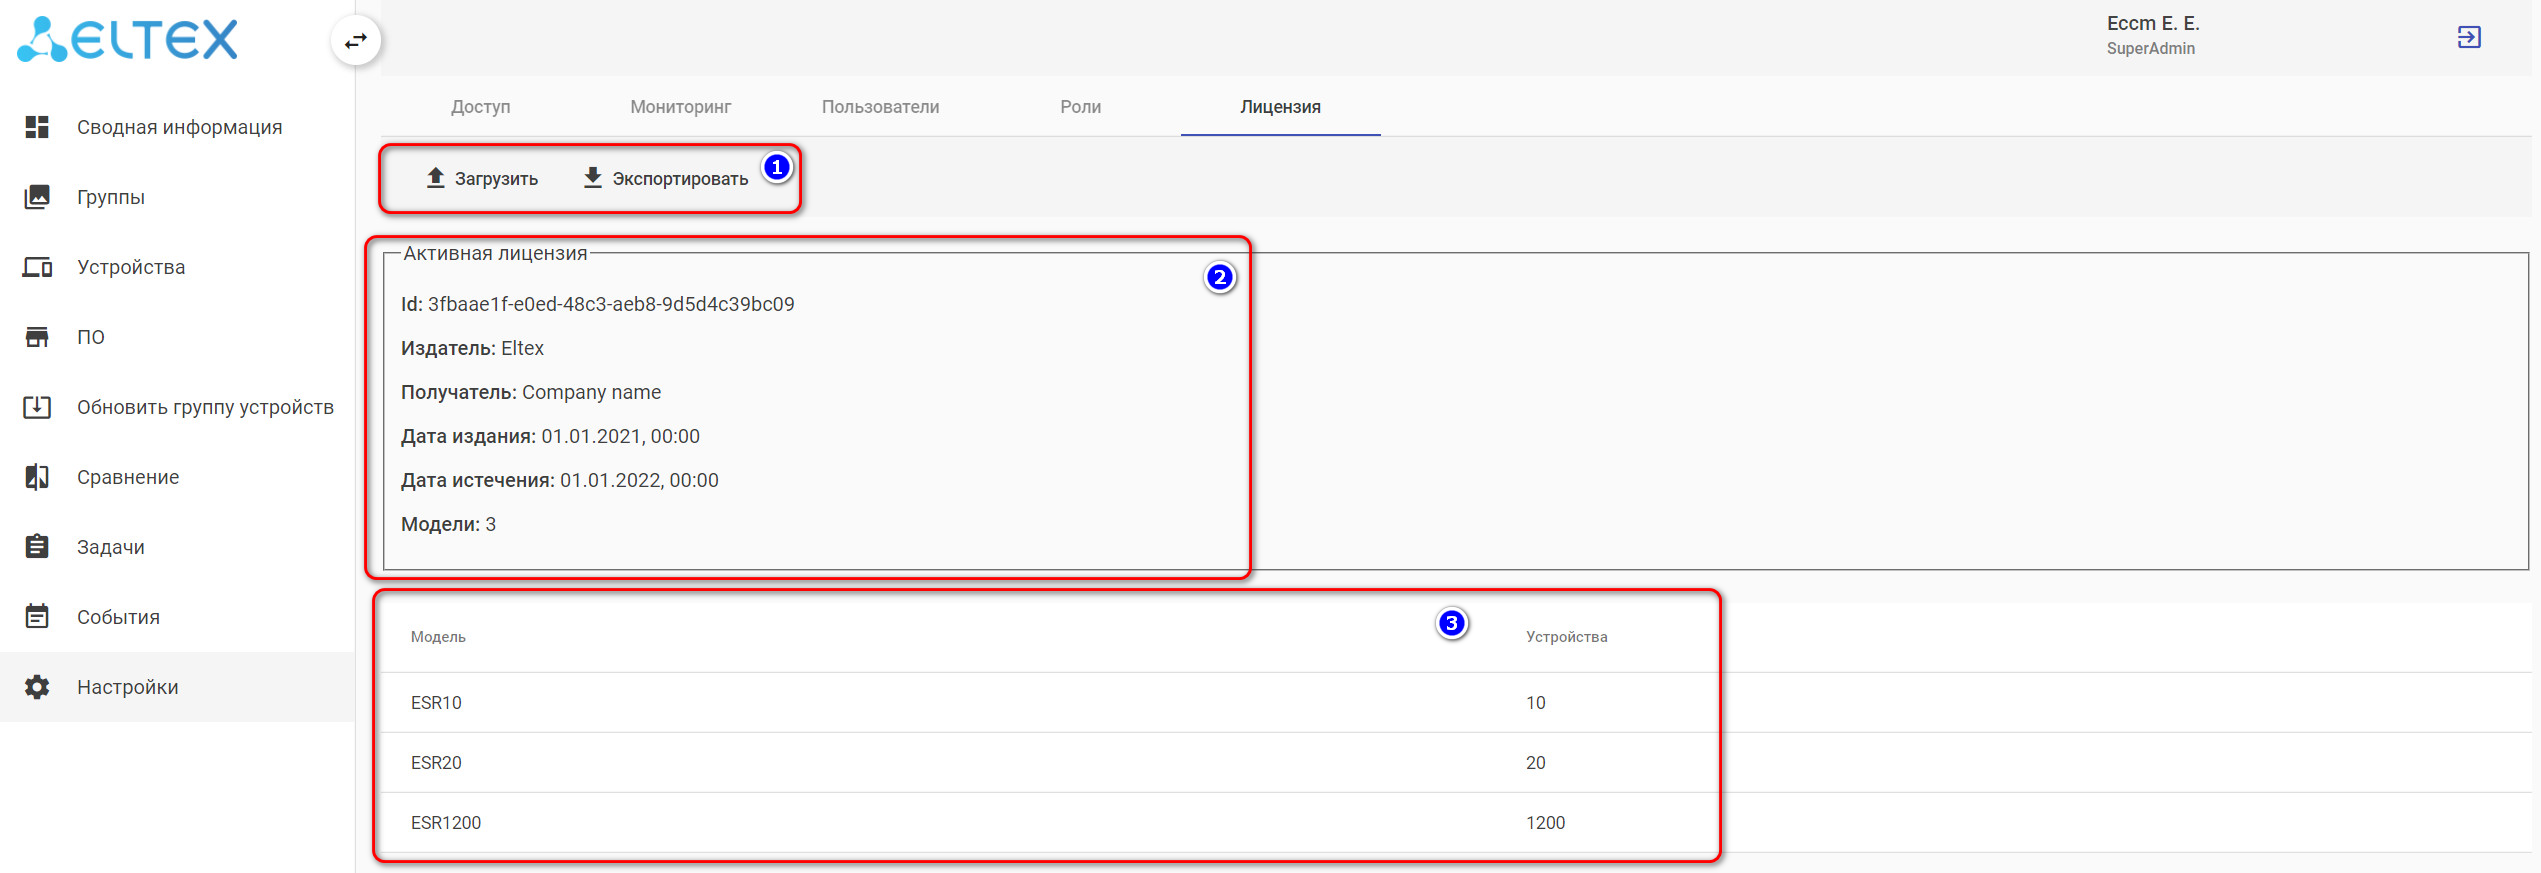The width and height of the screenshot is (2541, 873).
Task: Open the Роли tab
Action: click(1081, 107)
